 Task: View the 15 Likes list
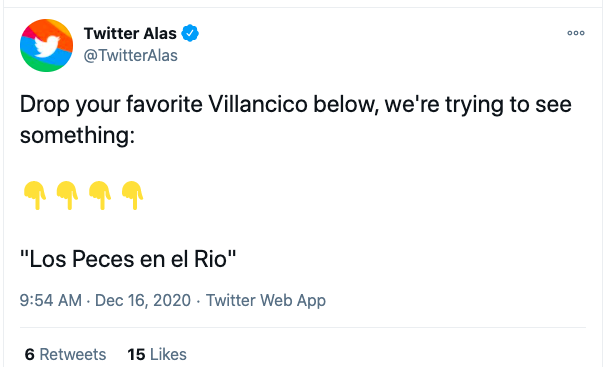pos(157,355)
